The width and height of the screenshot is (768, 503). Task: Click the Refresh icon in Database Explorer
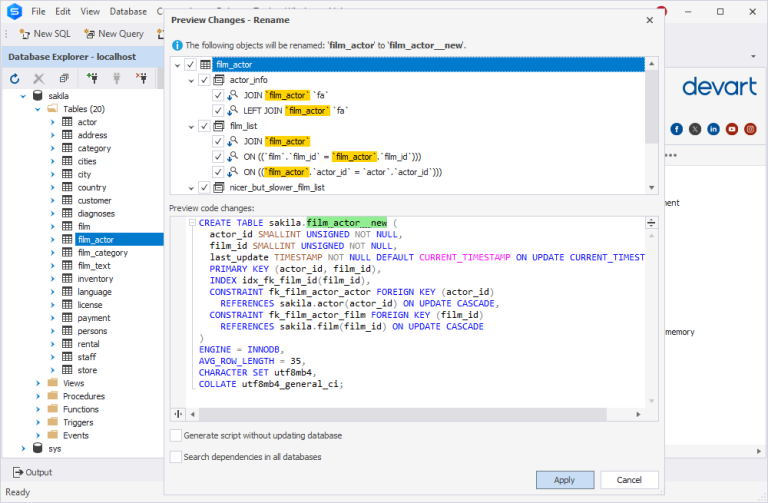(15, 78)
